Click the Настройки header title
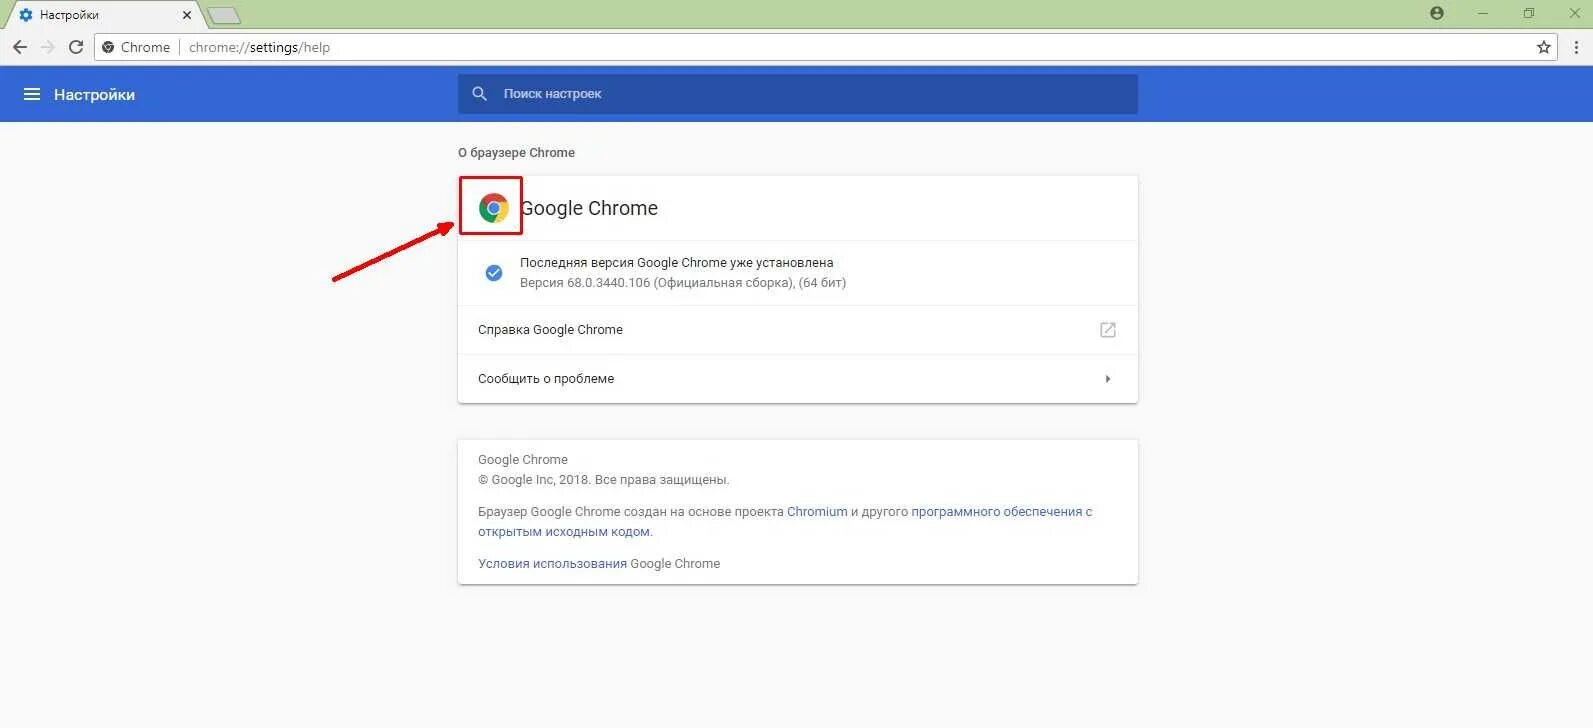Screen dimensions: 1593x728 pos(94,94)
